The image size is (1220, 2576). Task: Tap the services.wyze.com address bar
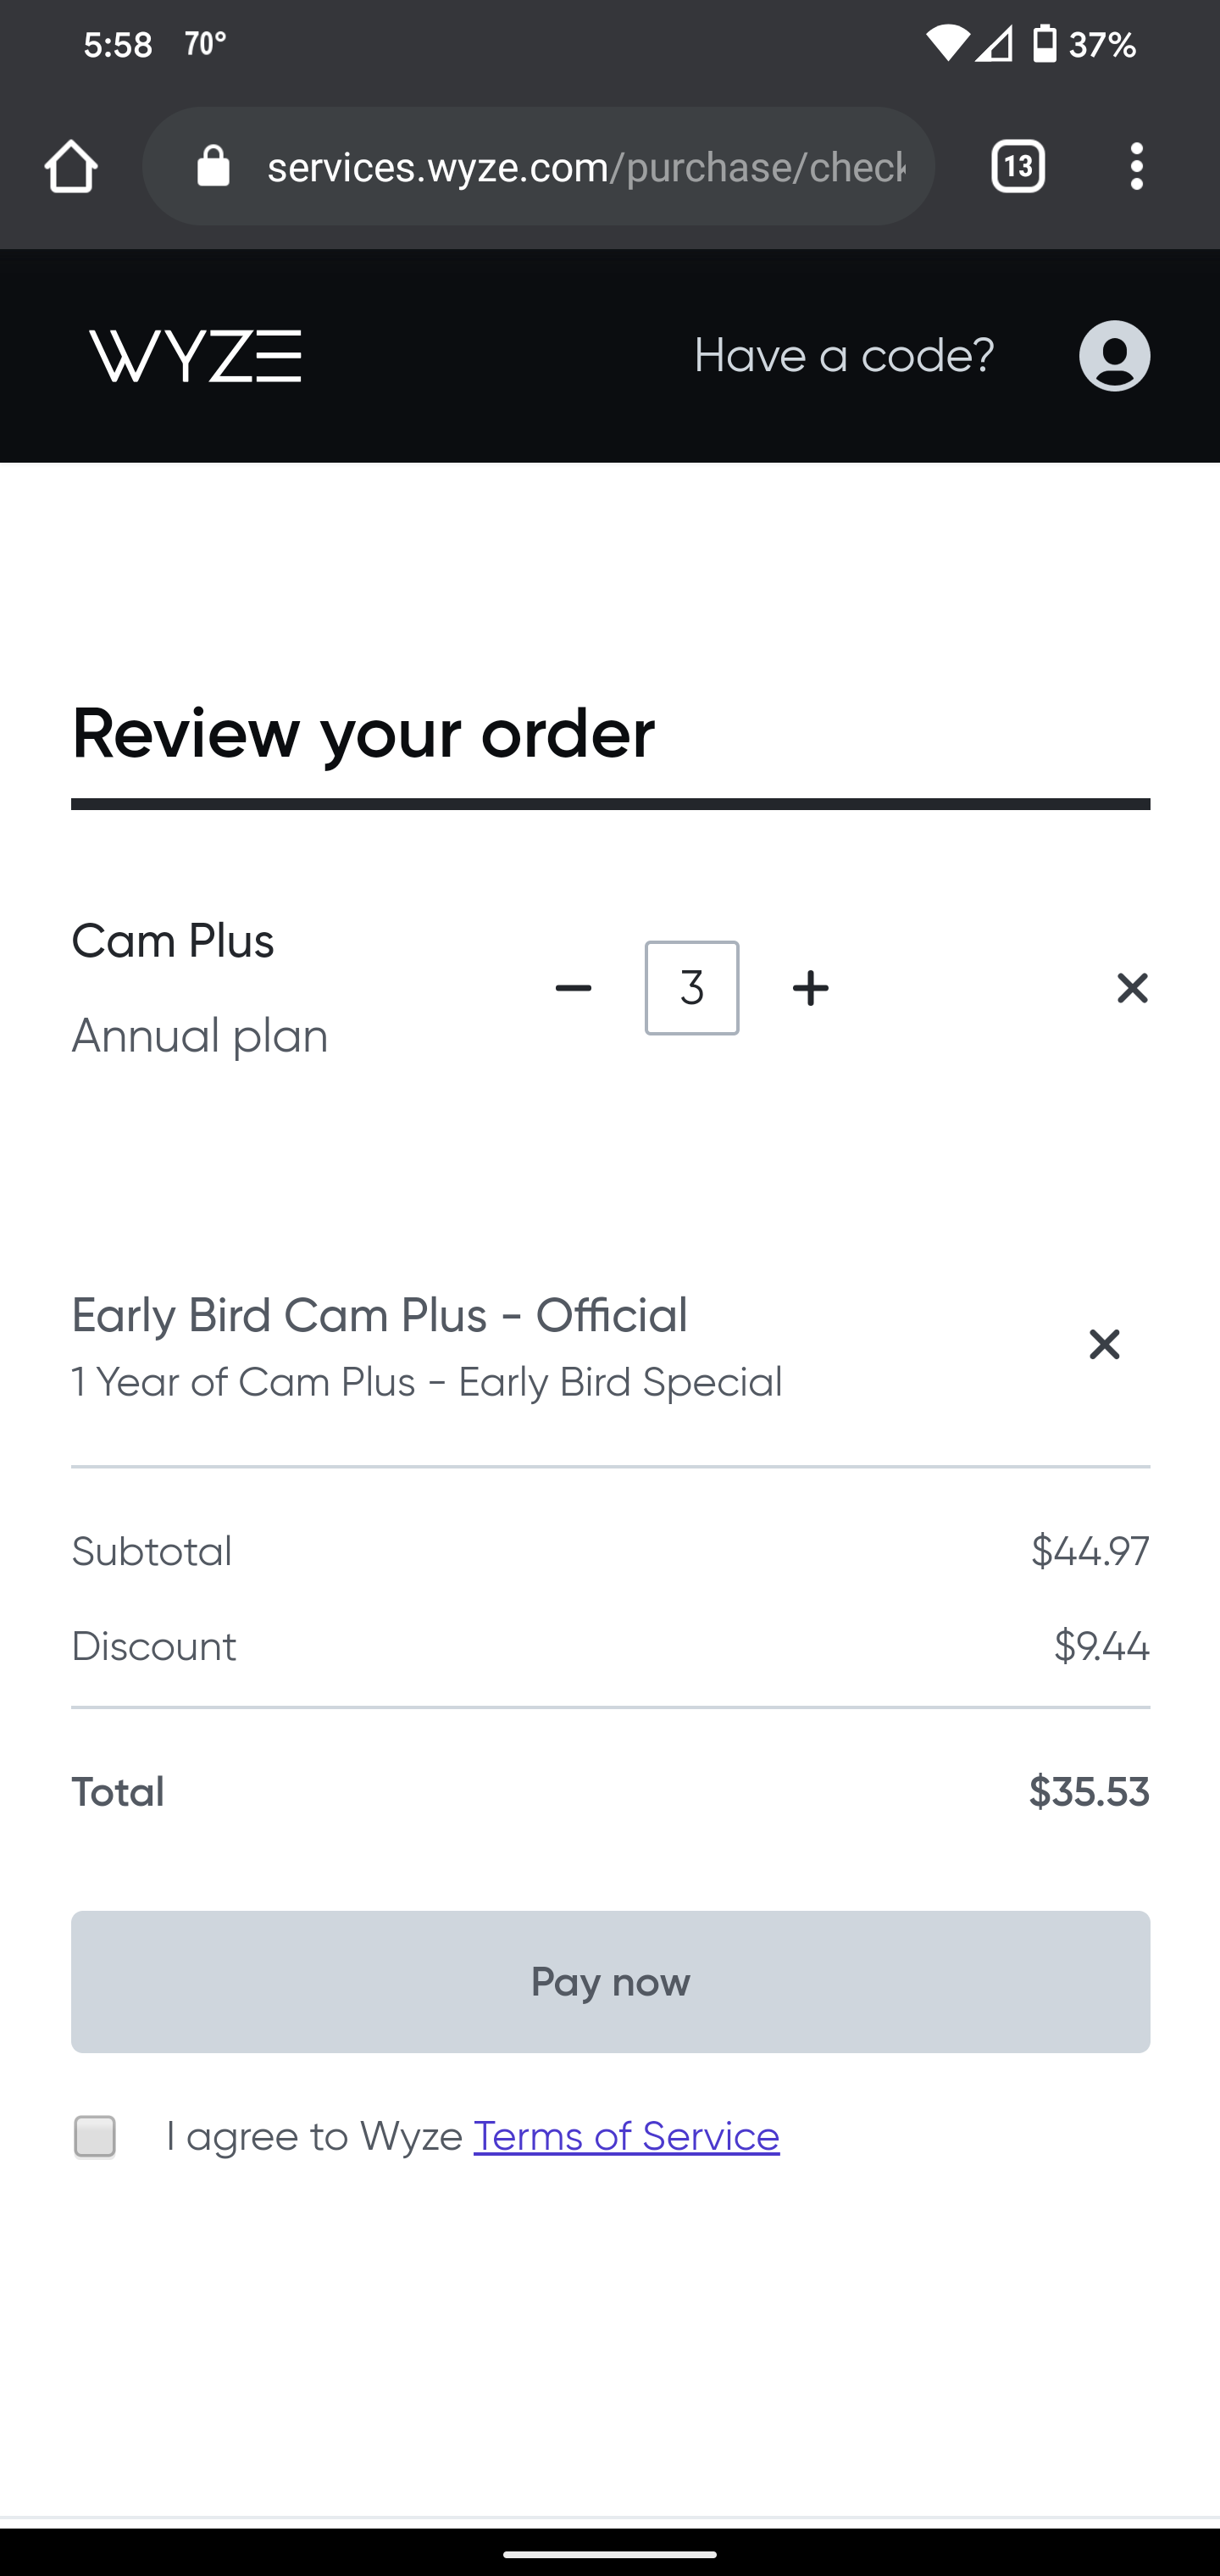pyautogui.click(x=585, y=166)
